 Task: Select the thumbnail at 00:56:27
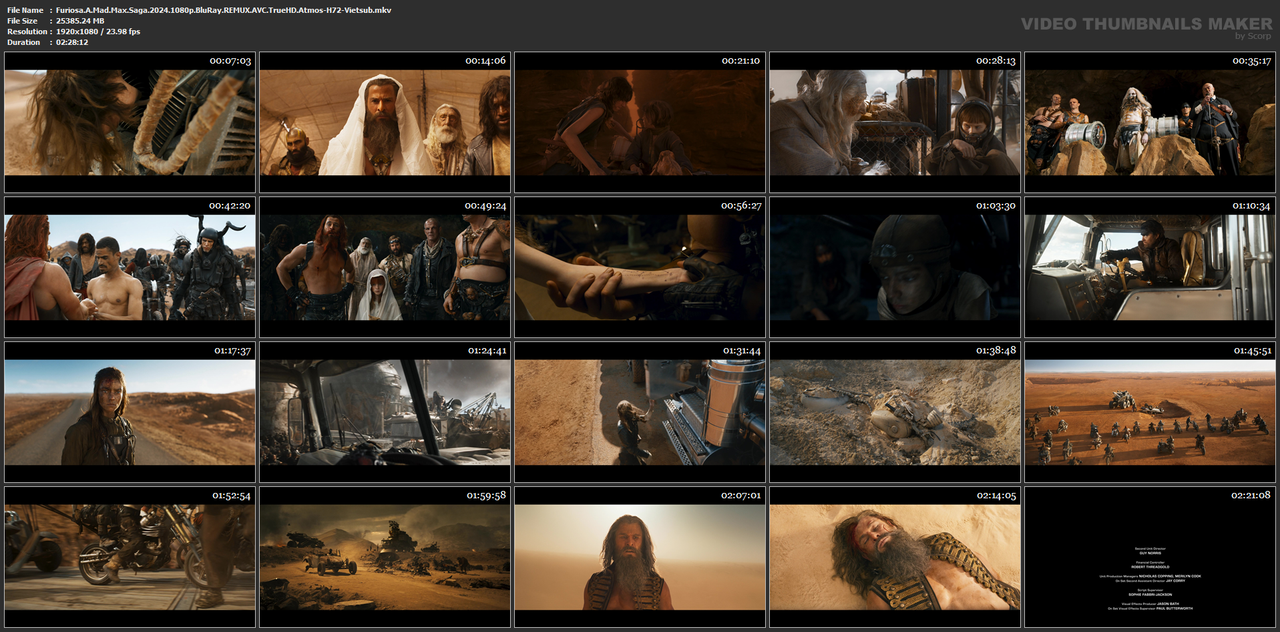tap(640, 267)
